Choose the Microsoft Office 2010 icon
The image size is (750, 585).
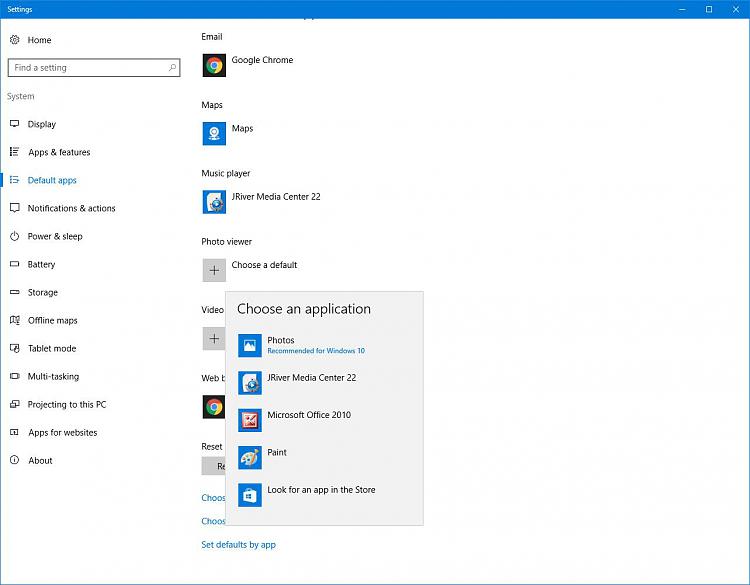[x=250, y=420]
